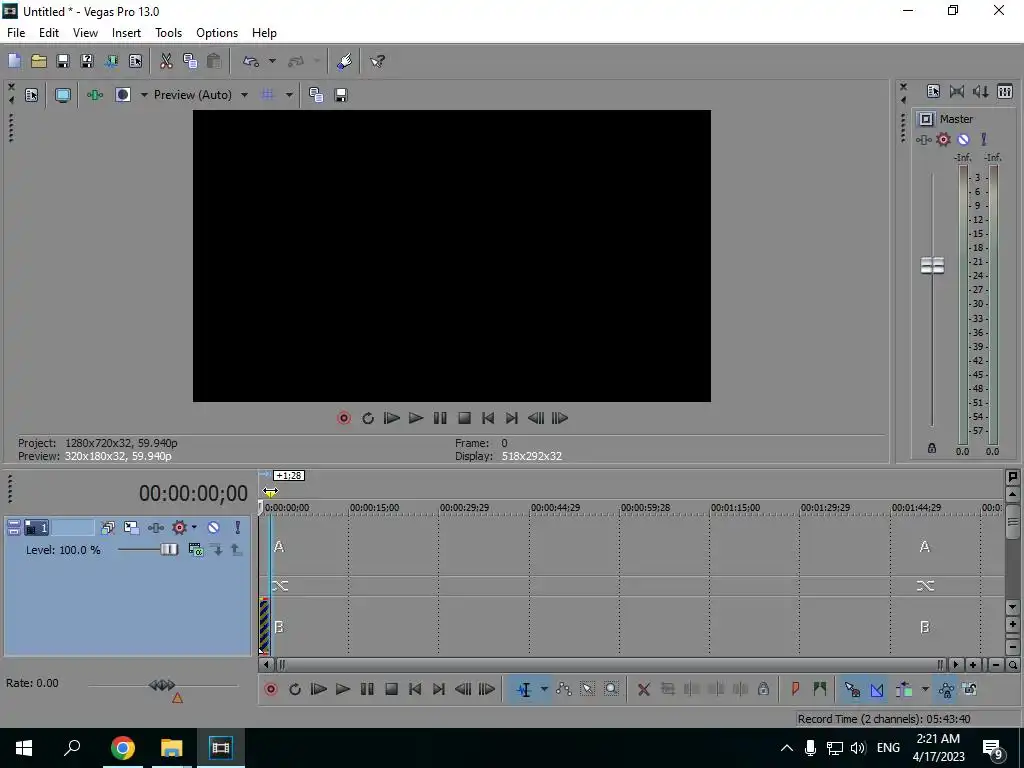Expand Preview (Auto) quality dropdown

pyautogui.click(x=244, y=95)
